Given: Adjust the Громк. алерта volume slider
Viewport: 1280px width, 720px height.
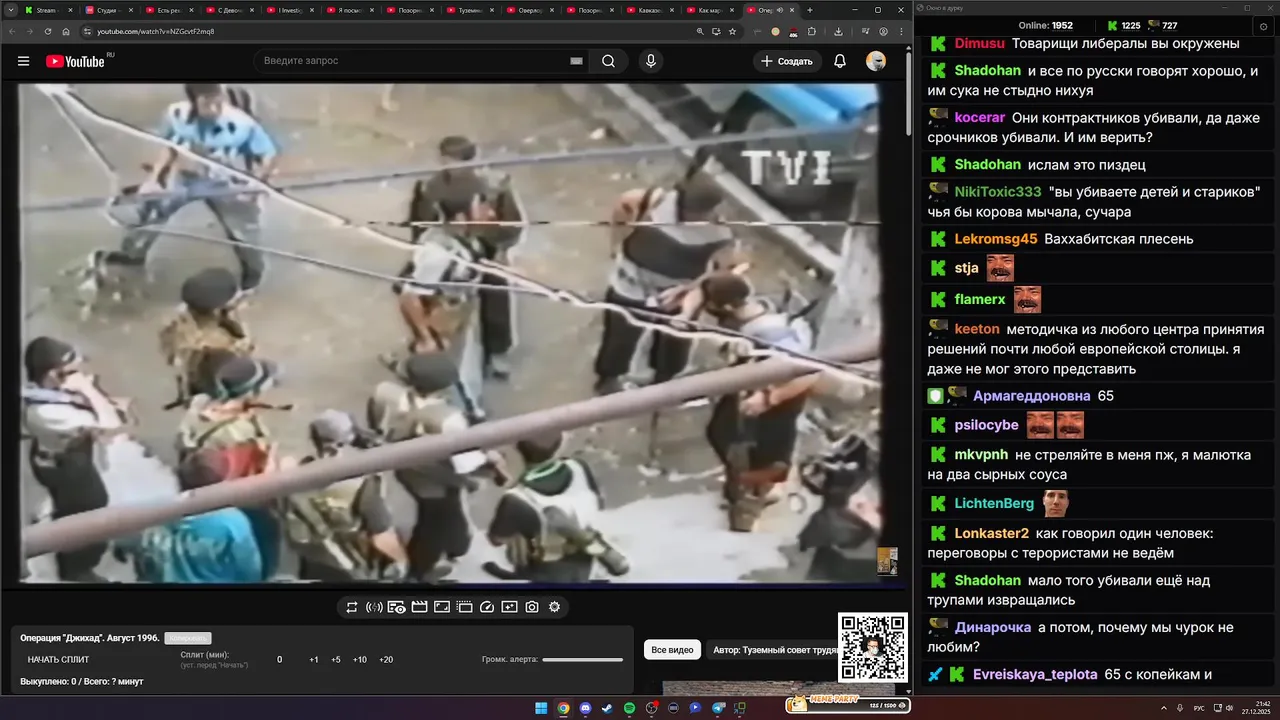Looking at the screenshot, I should tap(582, 660).
